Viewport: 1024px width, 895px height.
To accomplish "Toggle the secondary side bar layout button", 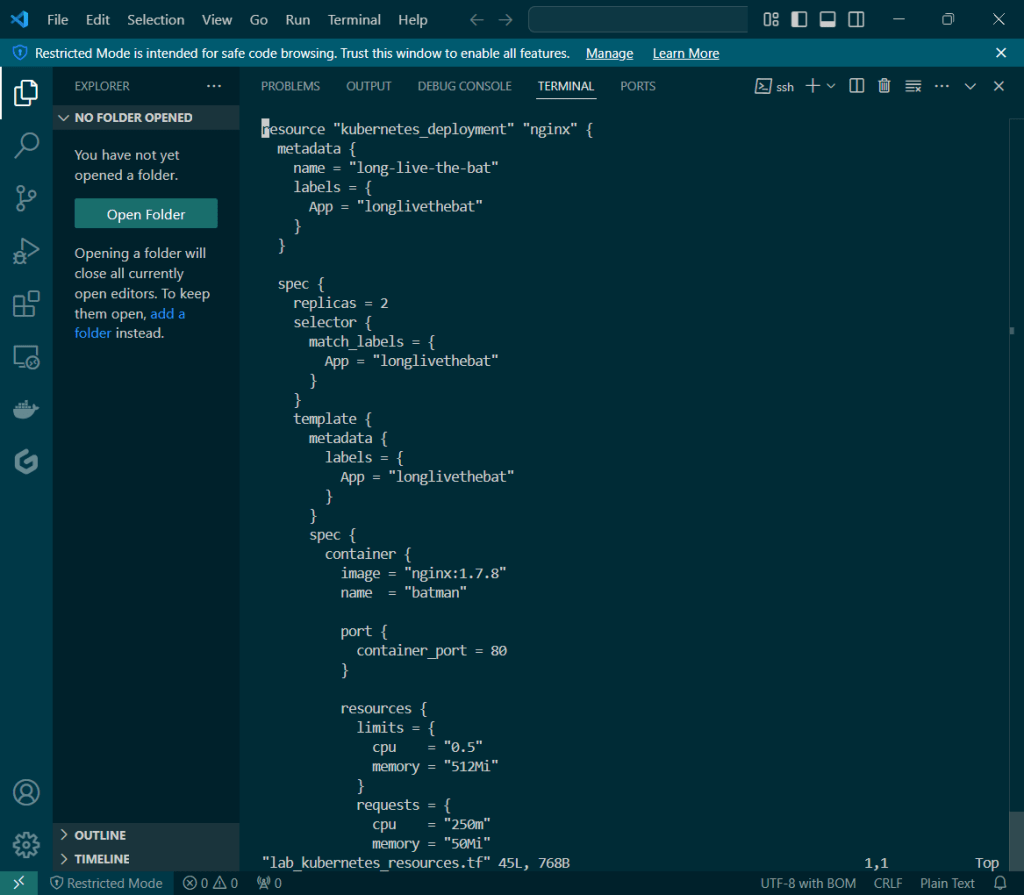I will [856, 20].
